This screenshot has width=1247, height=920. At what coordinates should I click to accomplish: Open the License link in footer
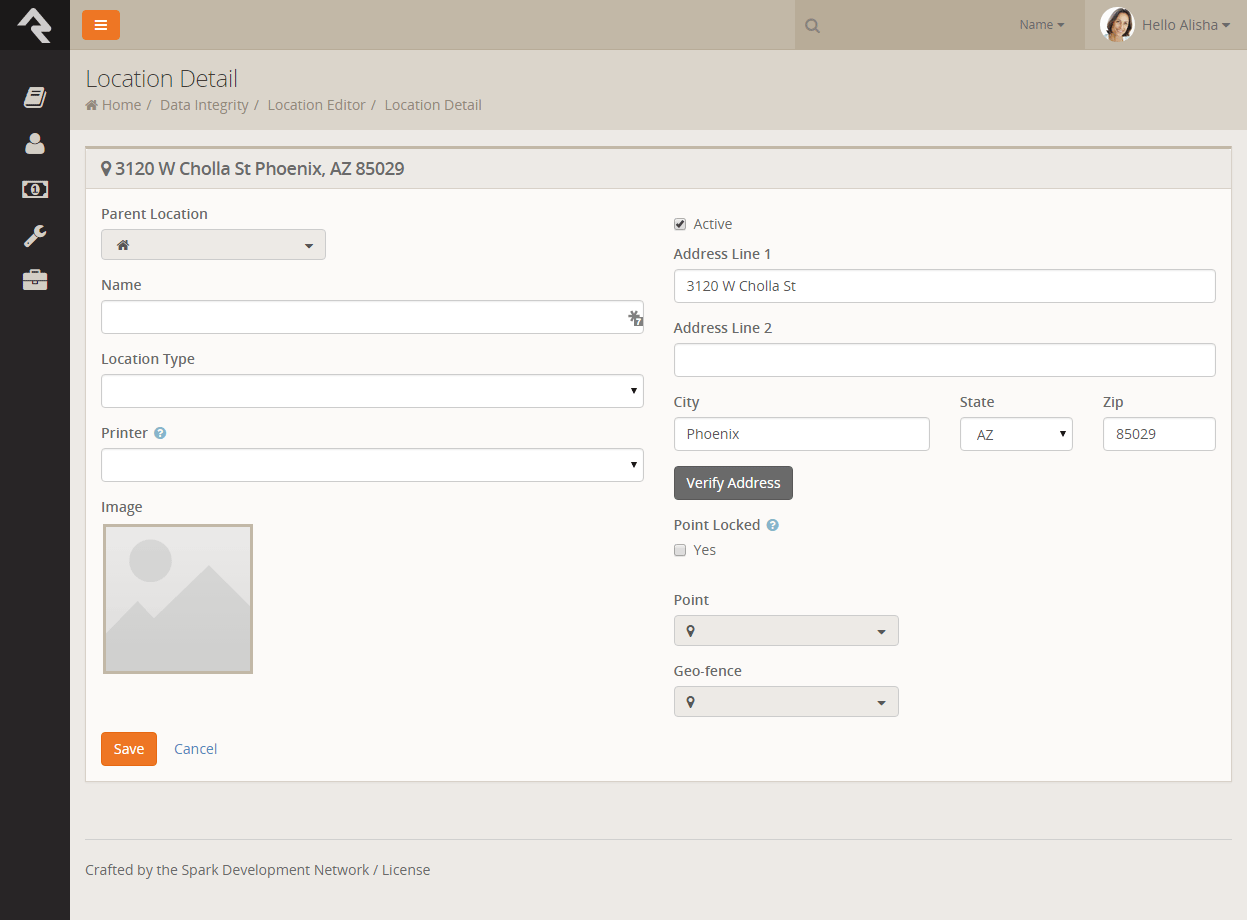tap(406, 870)
